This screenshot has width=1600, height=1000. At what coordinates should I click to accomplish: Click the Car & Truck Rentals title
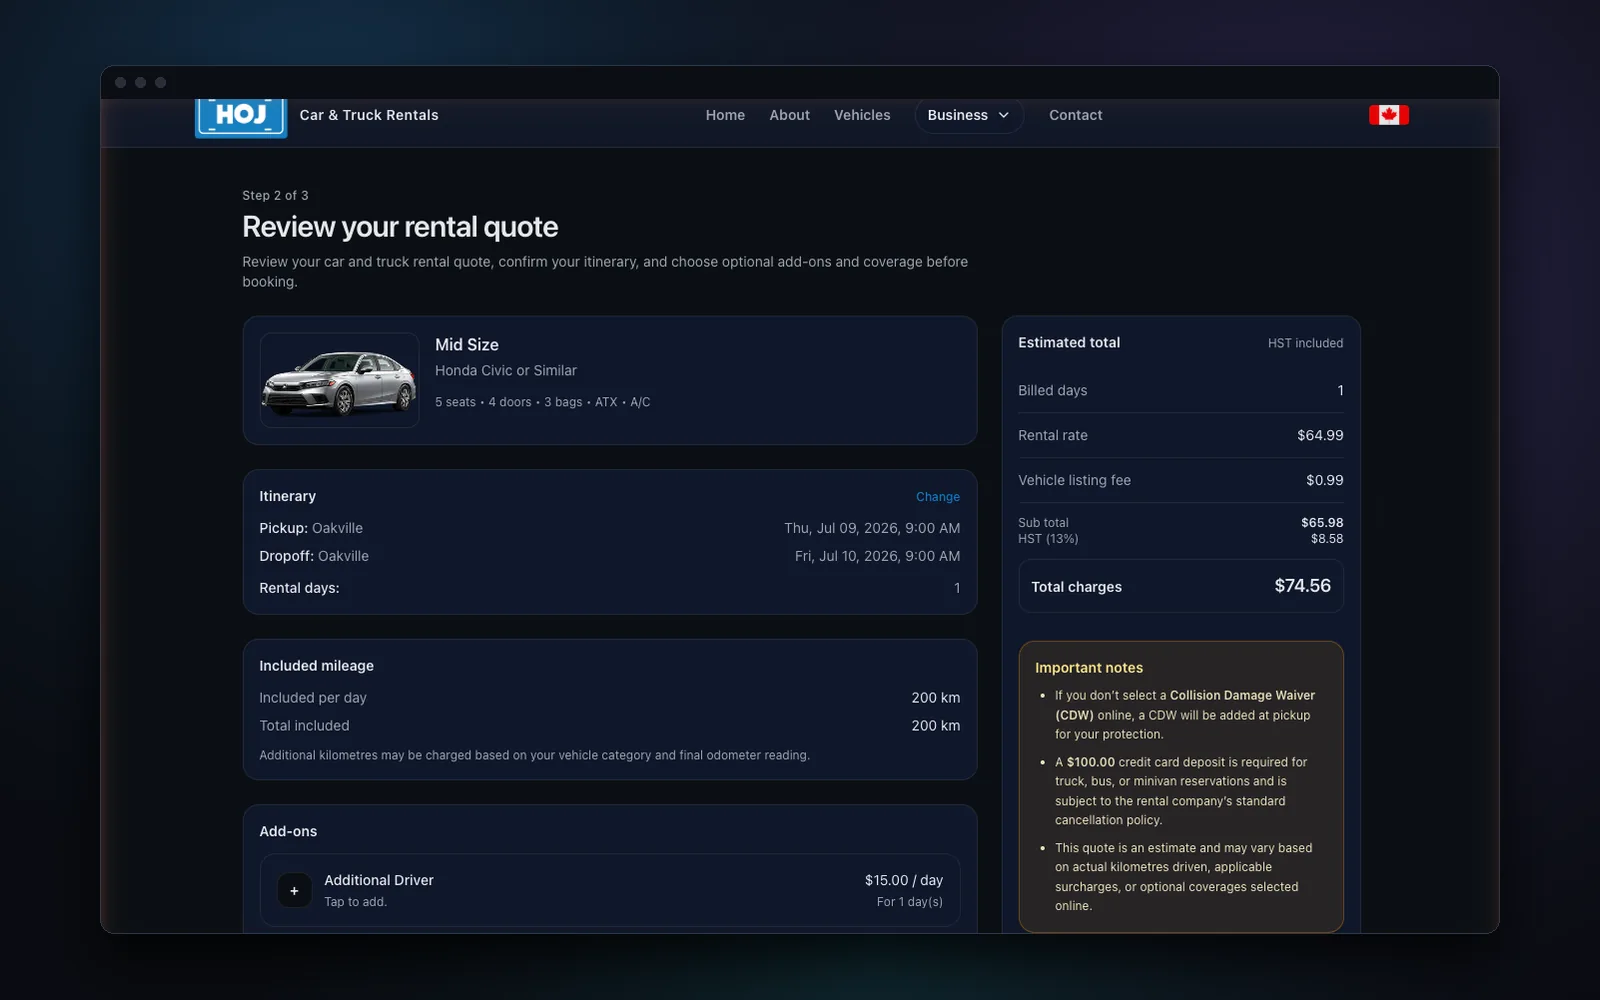click(x=369, y=115)
